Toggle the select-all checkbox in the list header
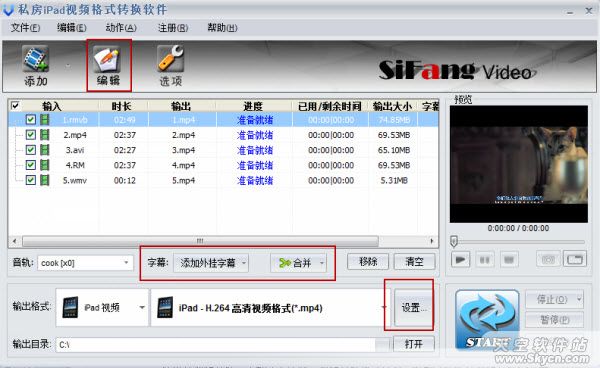The height and width of the screenshot is (368, 600). click(15, 105)
